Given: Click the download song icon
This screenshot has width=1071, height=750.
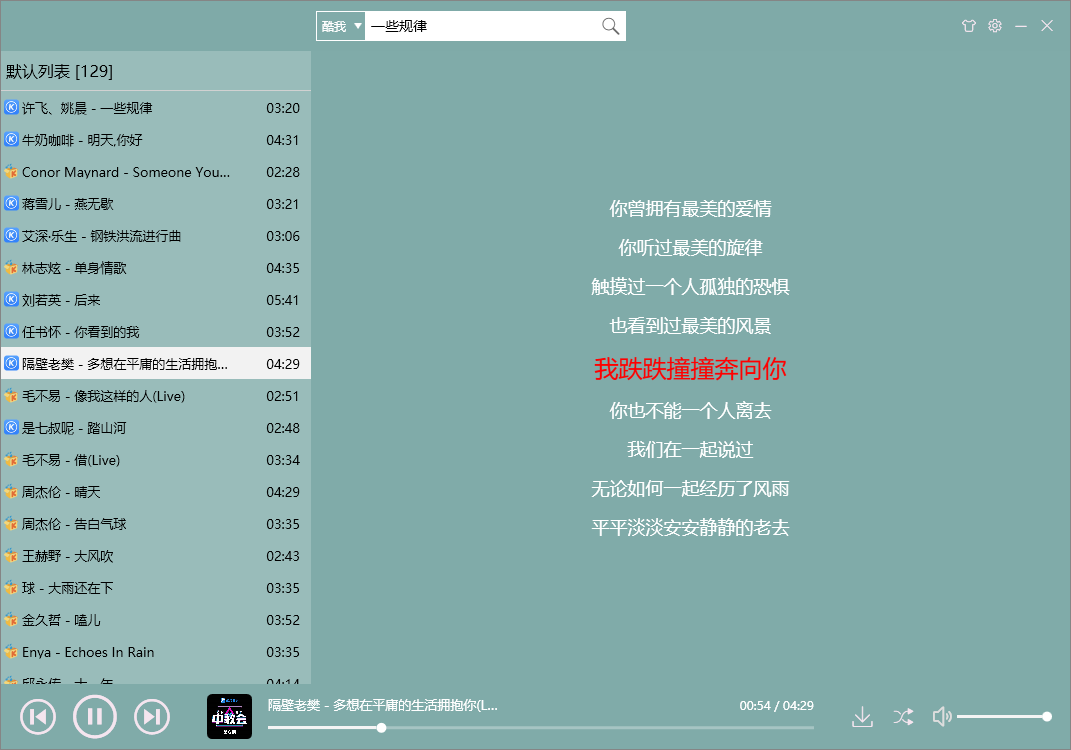Looking at the screenshot, I should pyautogui.click(x=862, y=716).
